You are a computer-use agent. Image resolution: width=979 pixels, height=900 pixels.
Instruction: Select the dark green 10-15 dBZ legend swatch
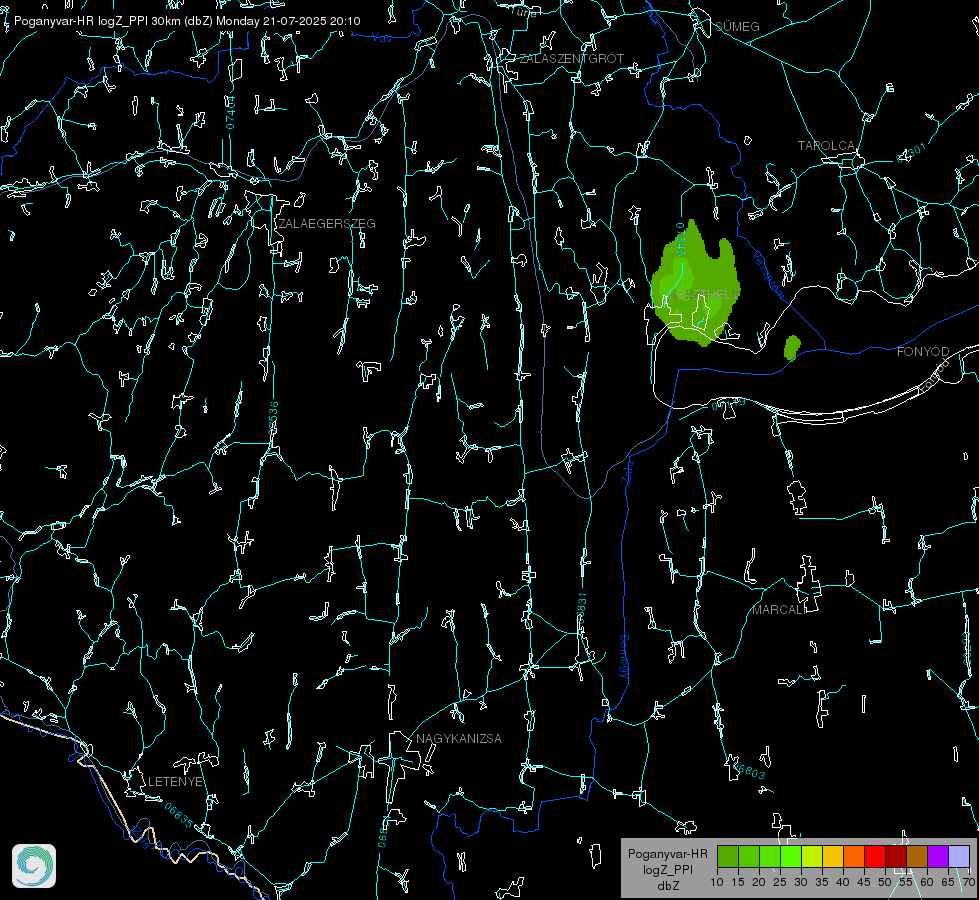[x=728, y=856]
